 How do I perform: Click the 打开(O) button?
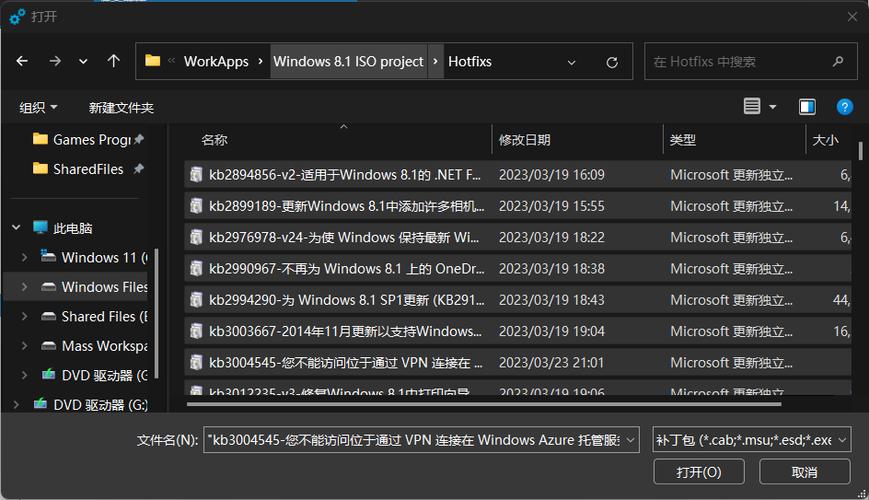pyautogui.click(x=699, y=472)
